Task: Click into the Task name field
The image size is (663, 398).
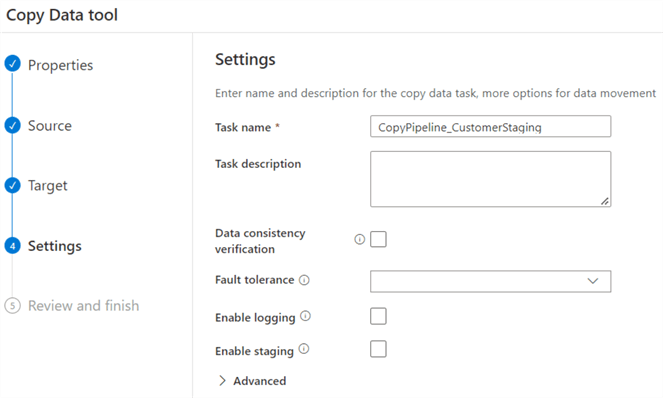Action: (x=490, y=126)
